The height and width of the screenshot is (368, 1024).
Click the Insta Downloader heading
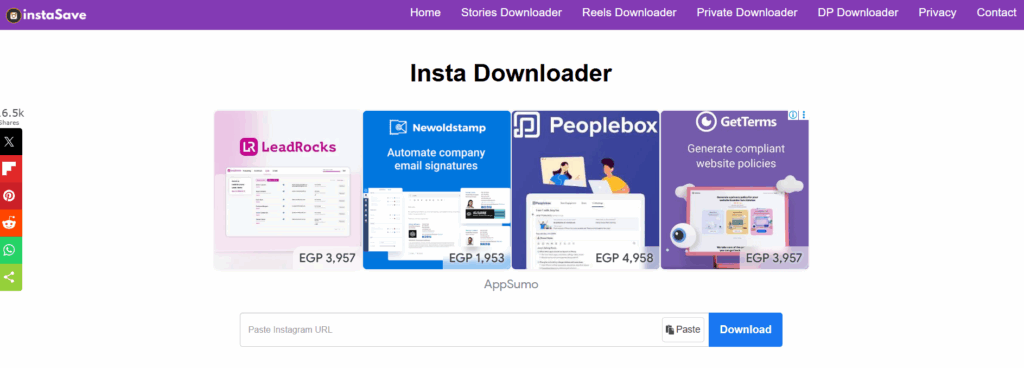(x=511, y=73)
